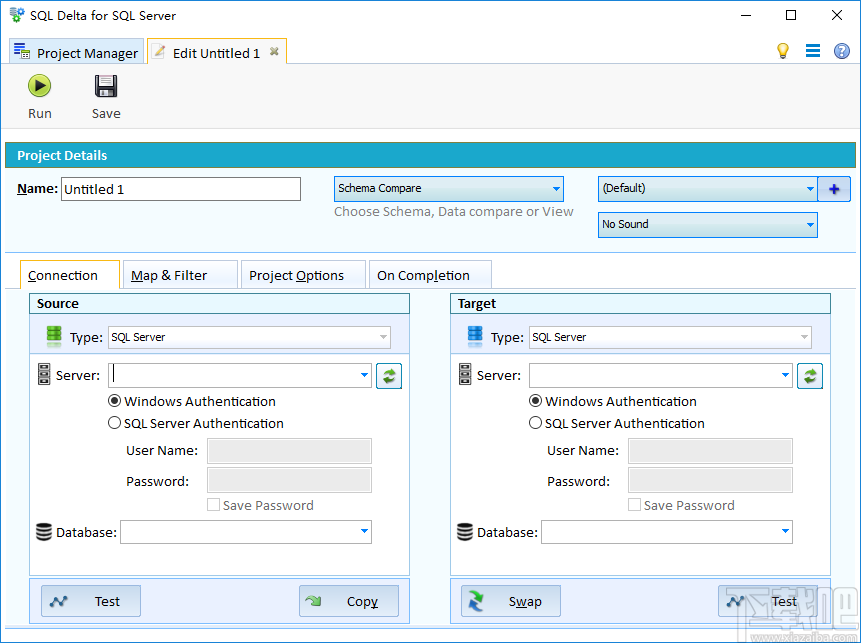Click the blue plus icon beside Default
The width and height of the screenshot is (861, 643).
[834, 188]
